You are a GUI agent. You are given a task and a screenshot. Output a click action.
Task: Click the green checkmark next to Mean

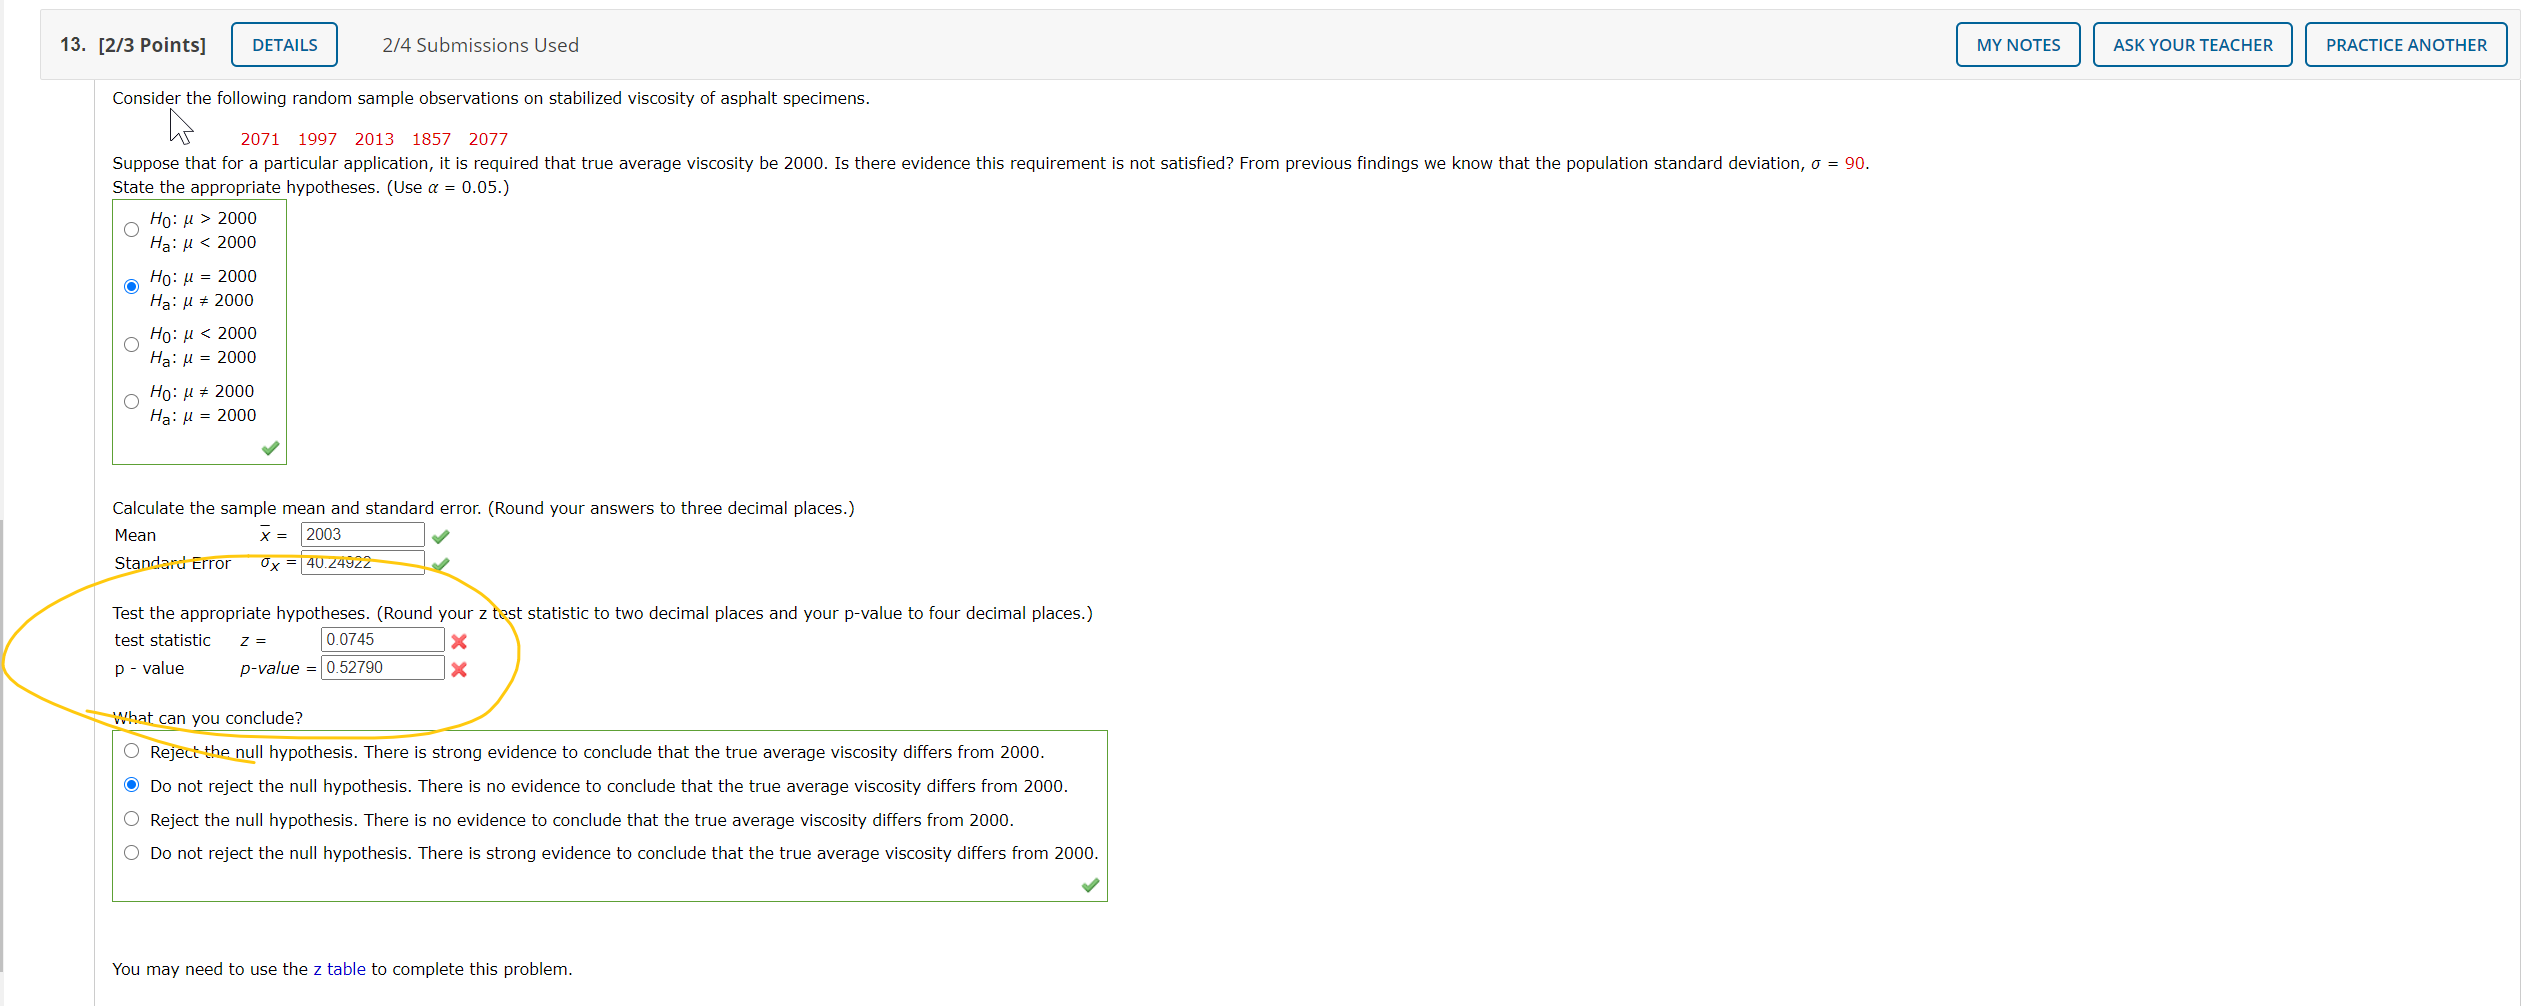(x=440, y=536)
